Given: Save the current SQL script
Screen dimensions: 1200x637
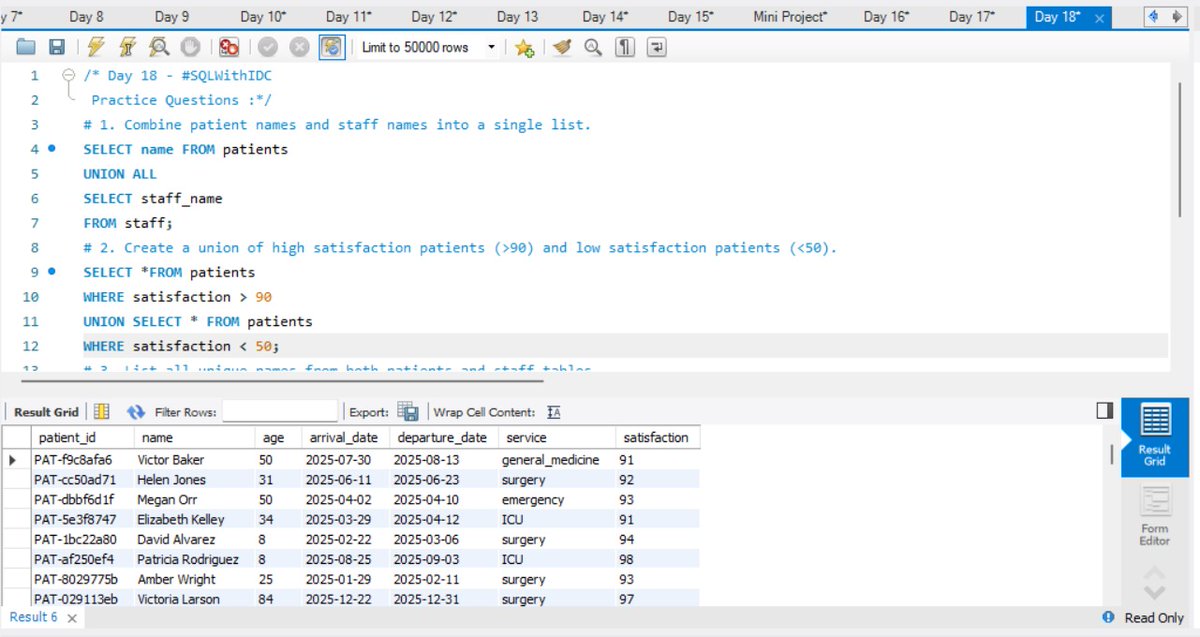Looking at the screenshot, I should 57,47.
